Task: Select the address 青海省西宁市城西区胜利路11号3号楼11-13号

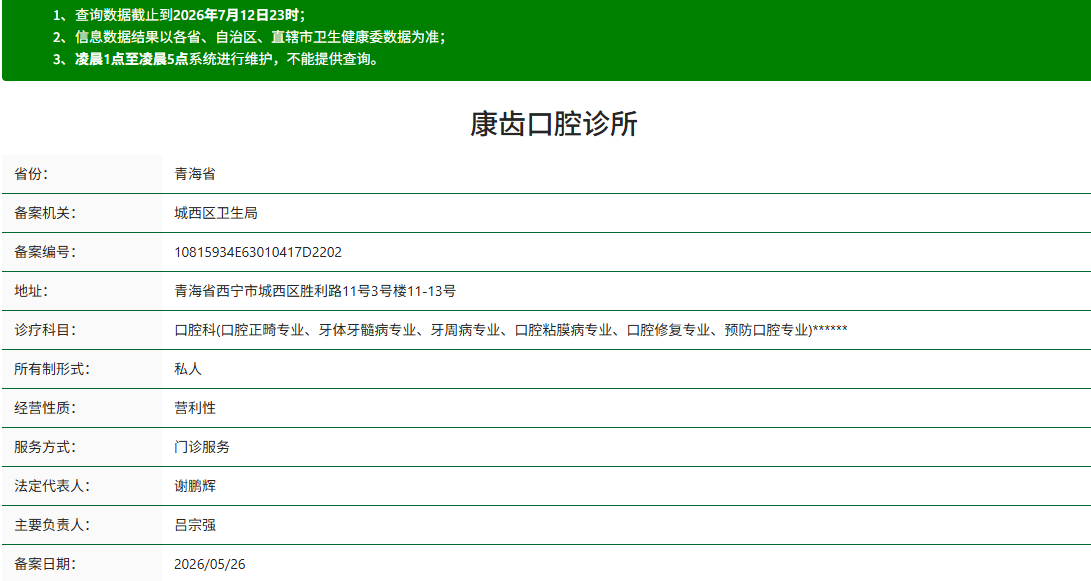Action: coord(315,291)
